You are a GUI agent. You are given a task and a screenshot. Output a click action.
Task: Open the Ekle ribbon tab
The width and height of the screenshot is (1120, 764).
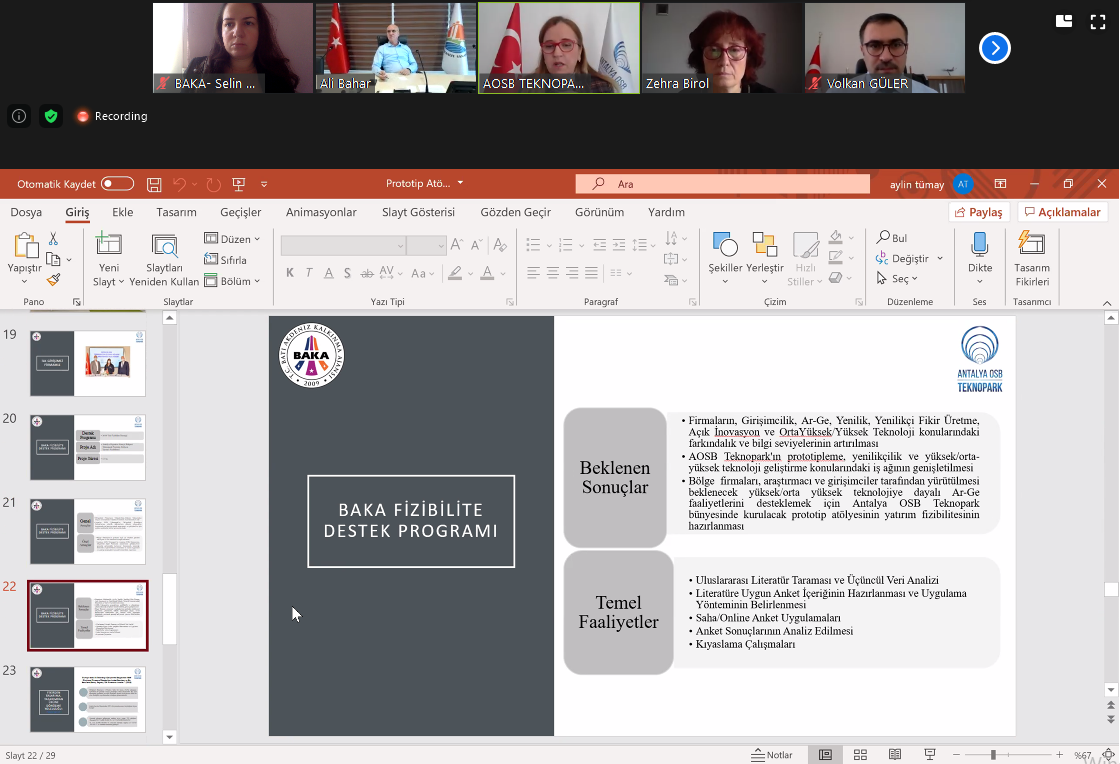pyautogui.click(x=123, y=212)
